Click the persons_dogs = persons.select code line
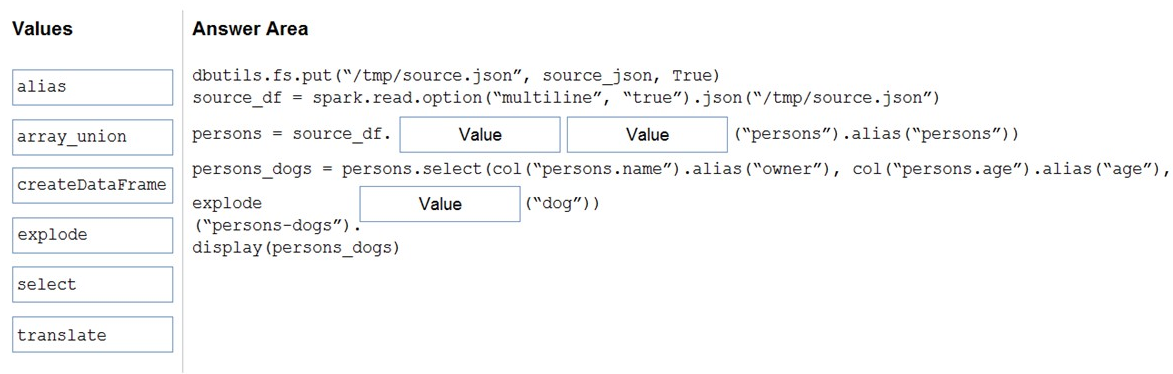 click(x=681, y=169)
